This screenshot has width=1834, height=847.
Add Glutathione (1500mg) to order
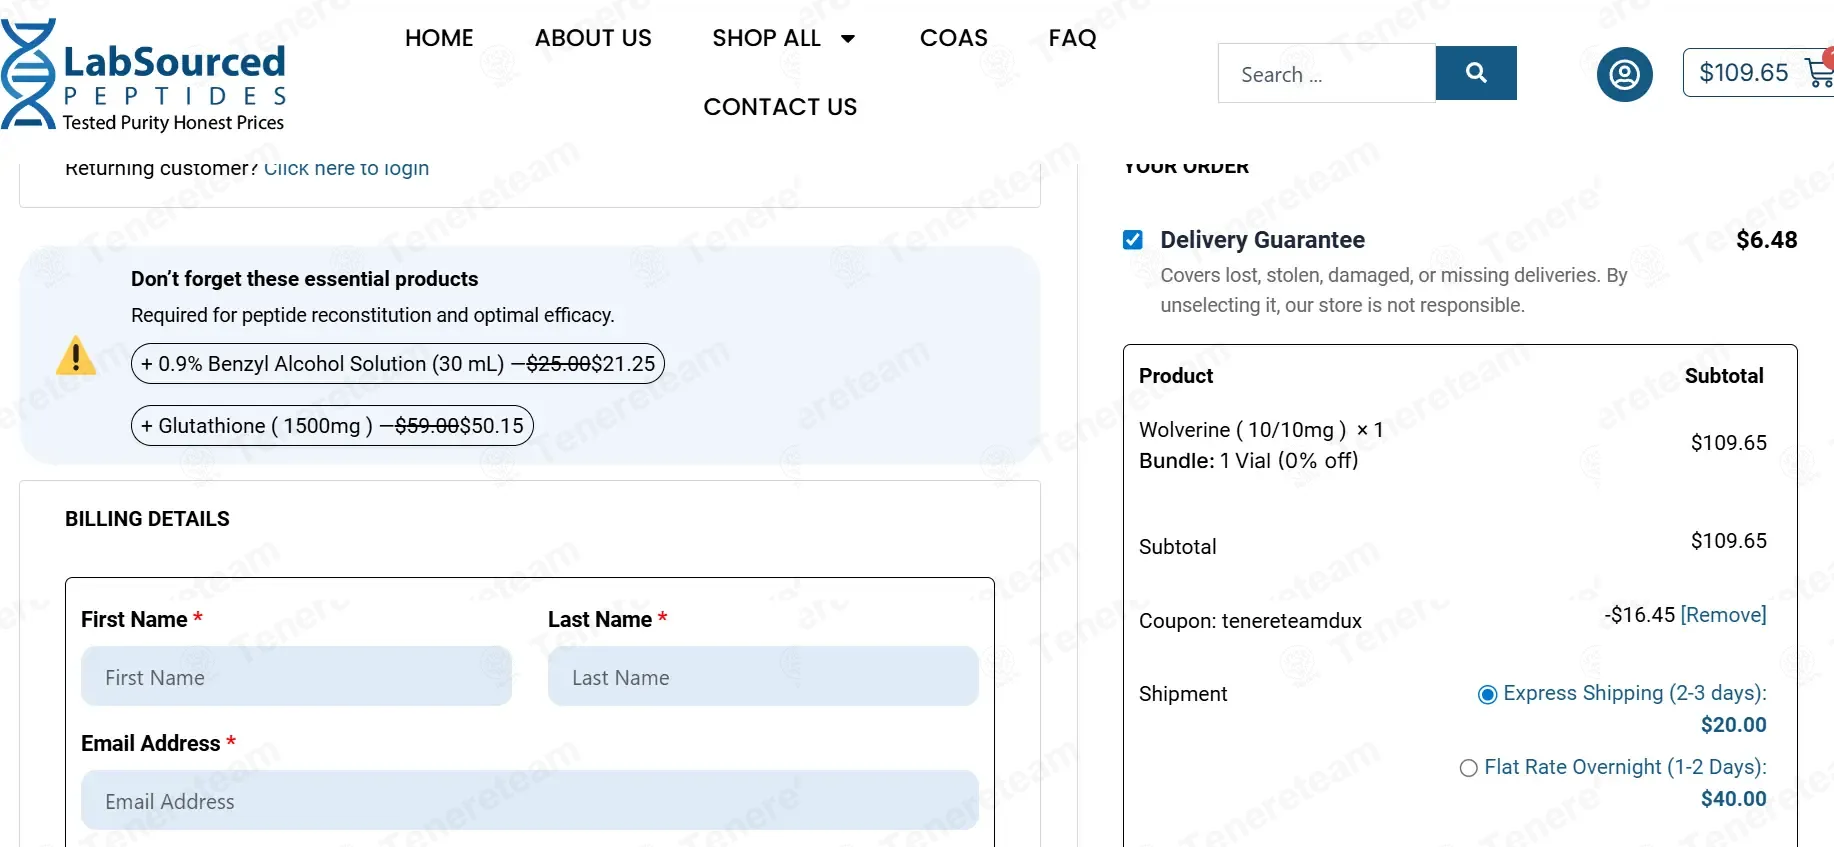coord(332,426)
